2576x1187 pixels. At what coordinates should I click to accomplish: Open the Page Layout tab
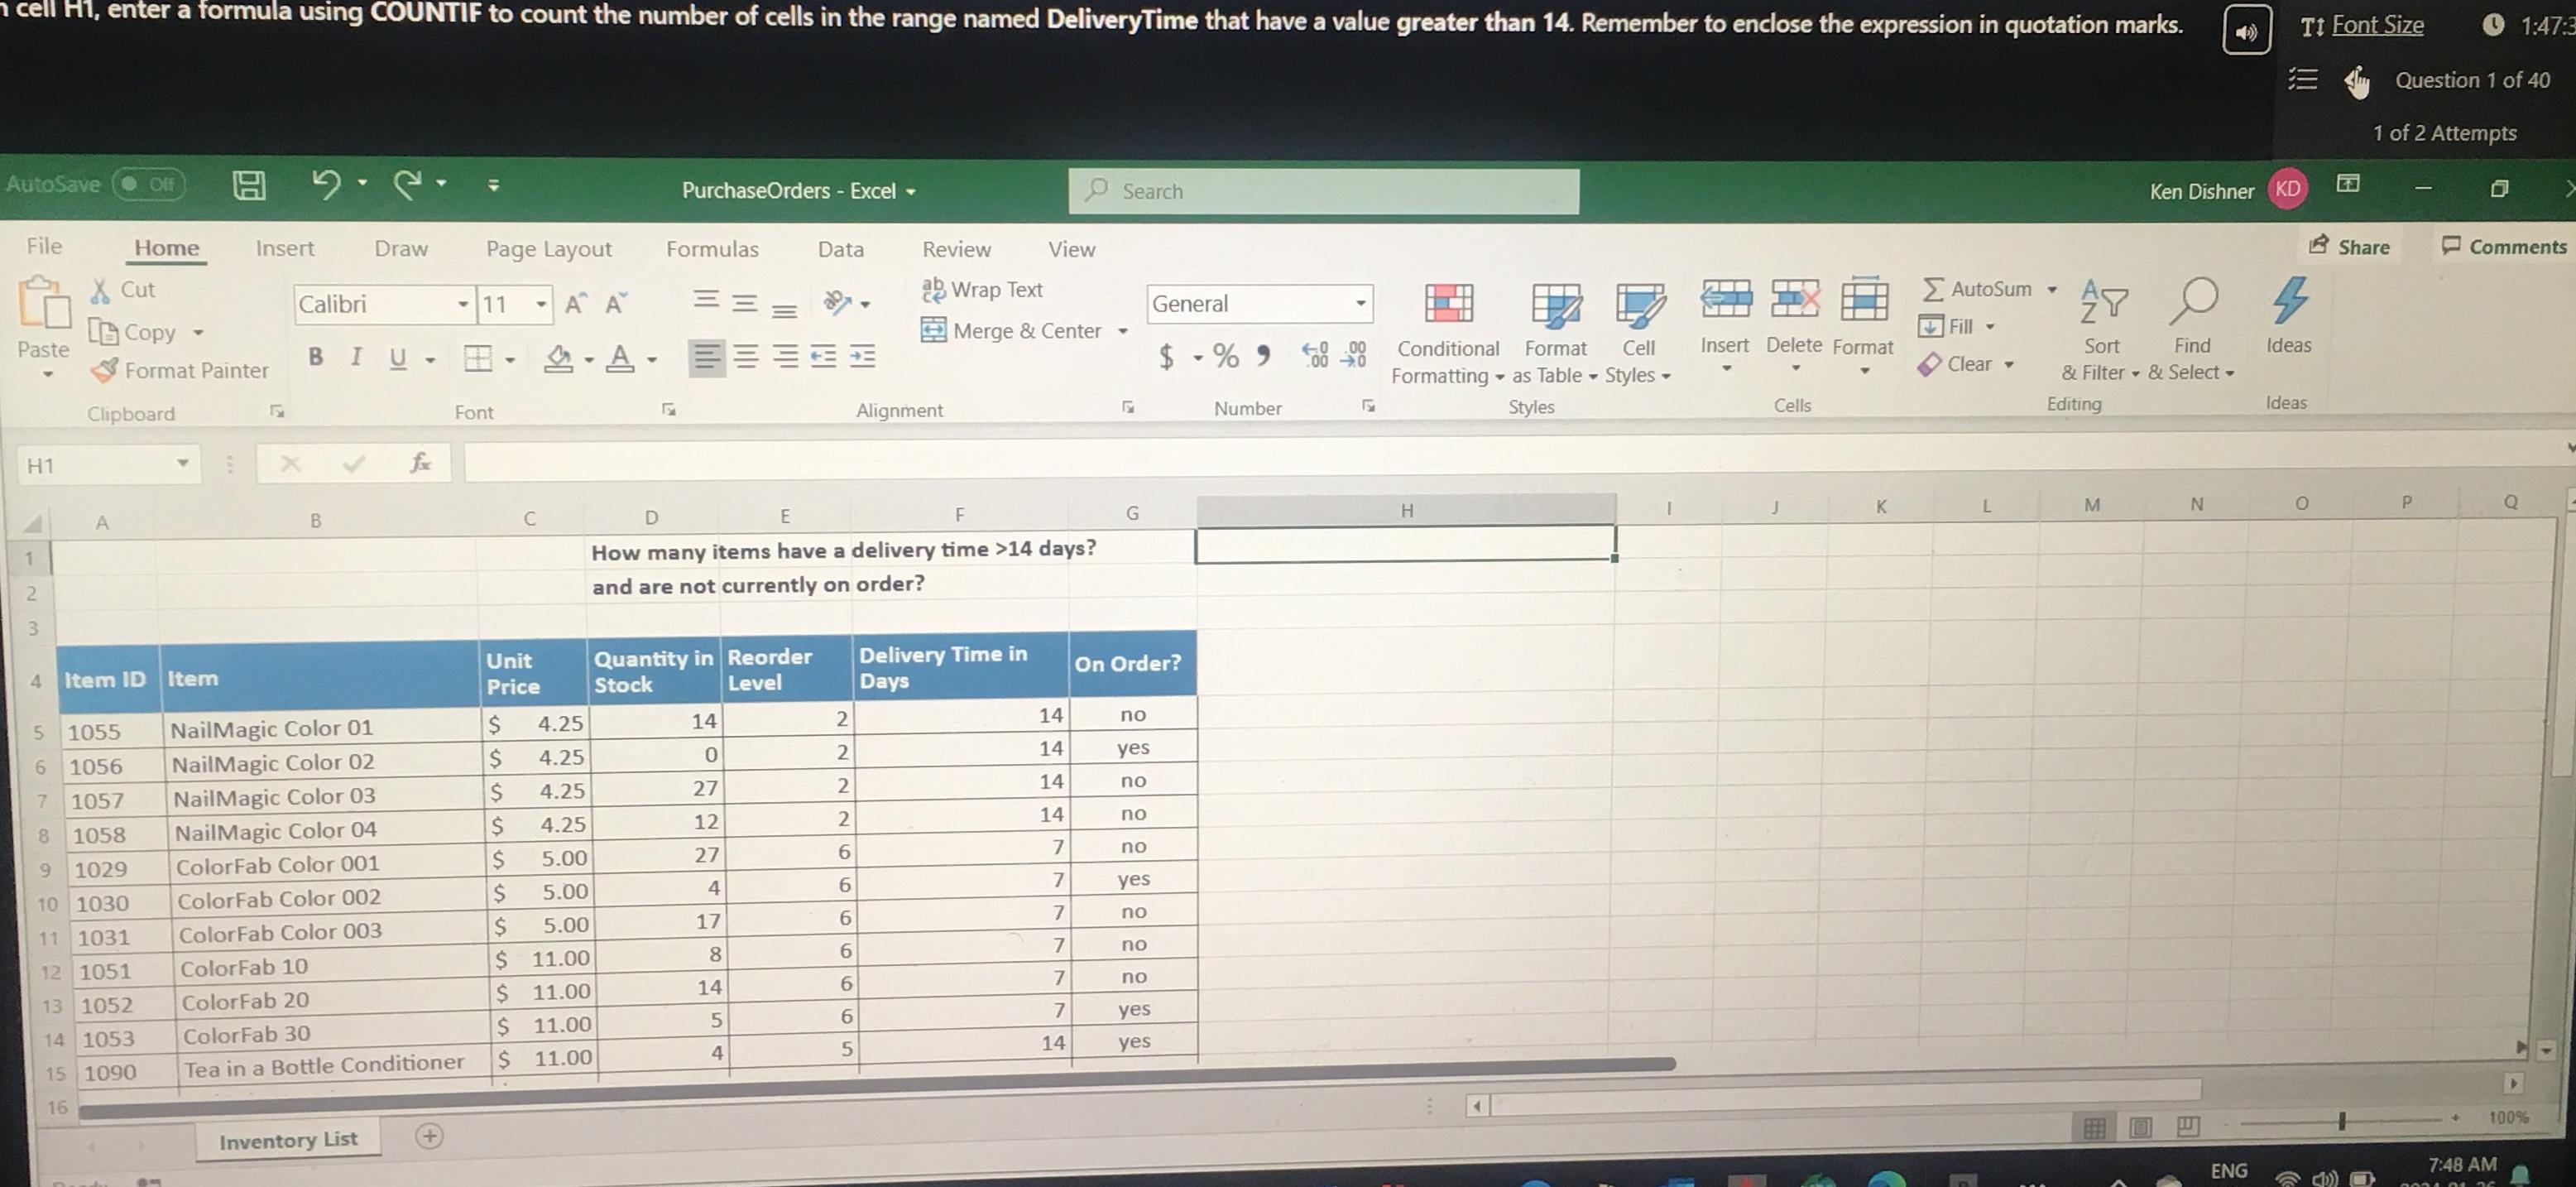548,249
